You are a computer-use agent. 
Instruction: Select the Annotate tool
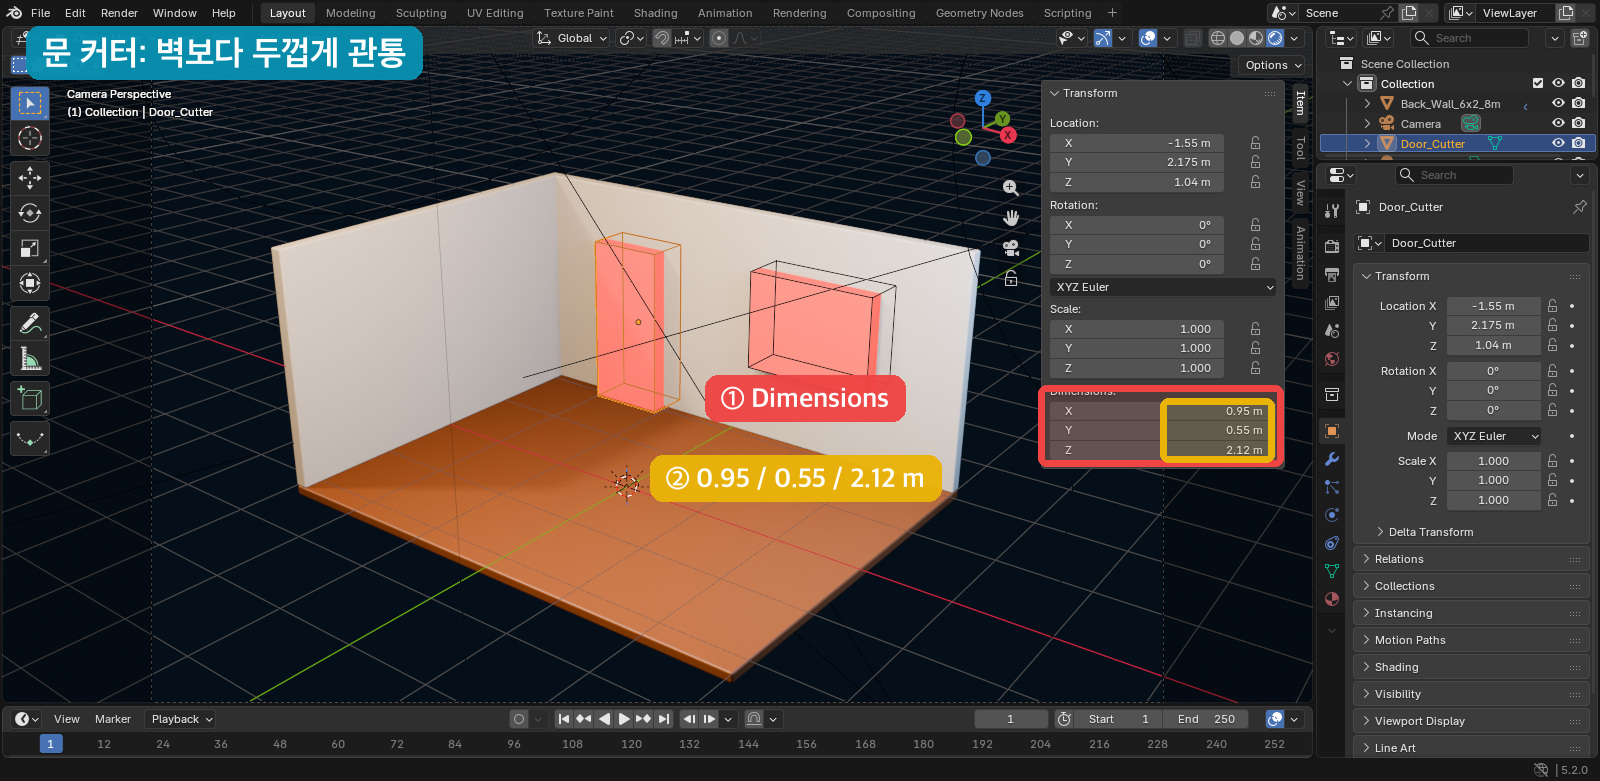(30, 324)
